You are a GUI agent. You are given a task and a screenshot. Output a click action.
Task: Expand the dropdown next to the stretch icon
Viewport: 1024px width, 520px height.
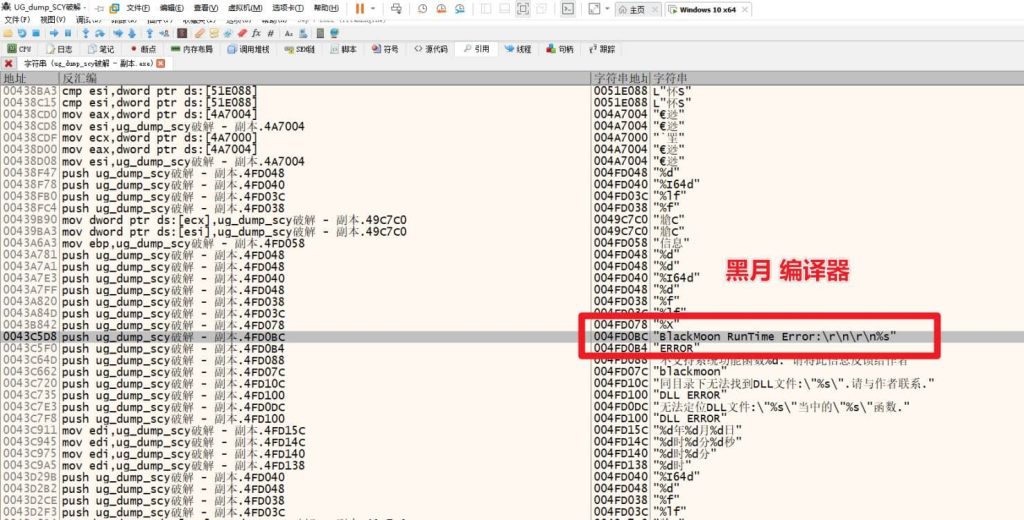click(x=607, y=8)
